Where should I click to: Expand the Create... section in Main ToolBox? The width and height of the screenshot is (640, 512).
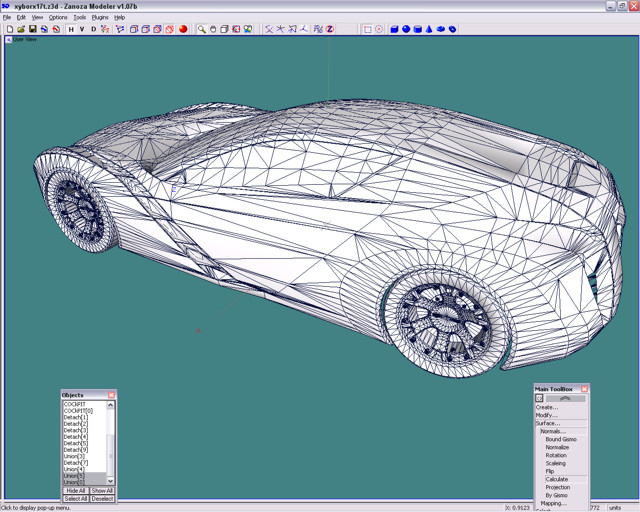click(x=547, y=407)
